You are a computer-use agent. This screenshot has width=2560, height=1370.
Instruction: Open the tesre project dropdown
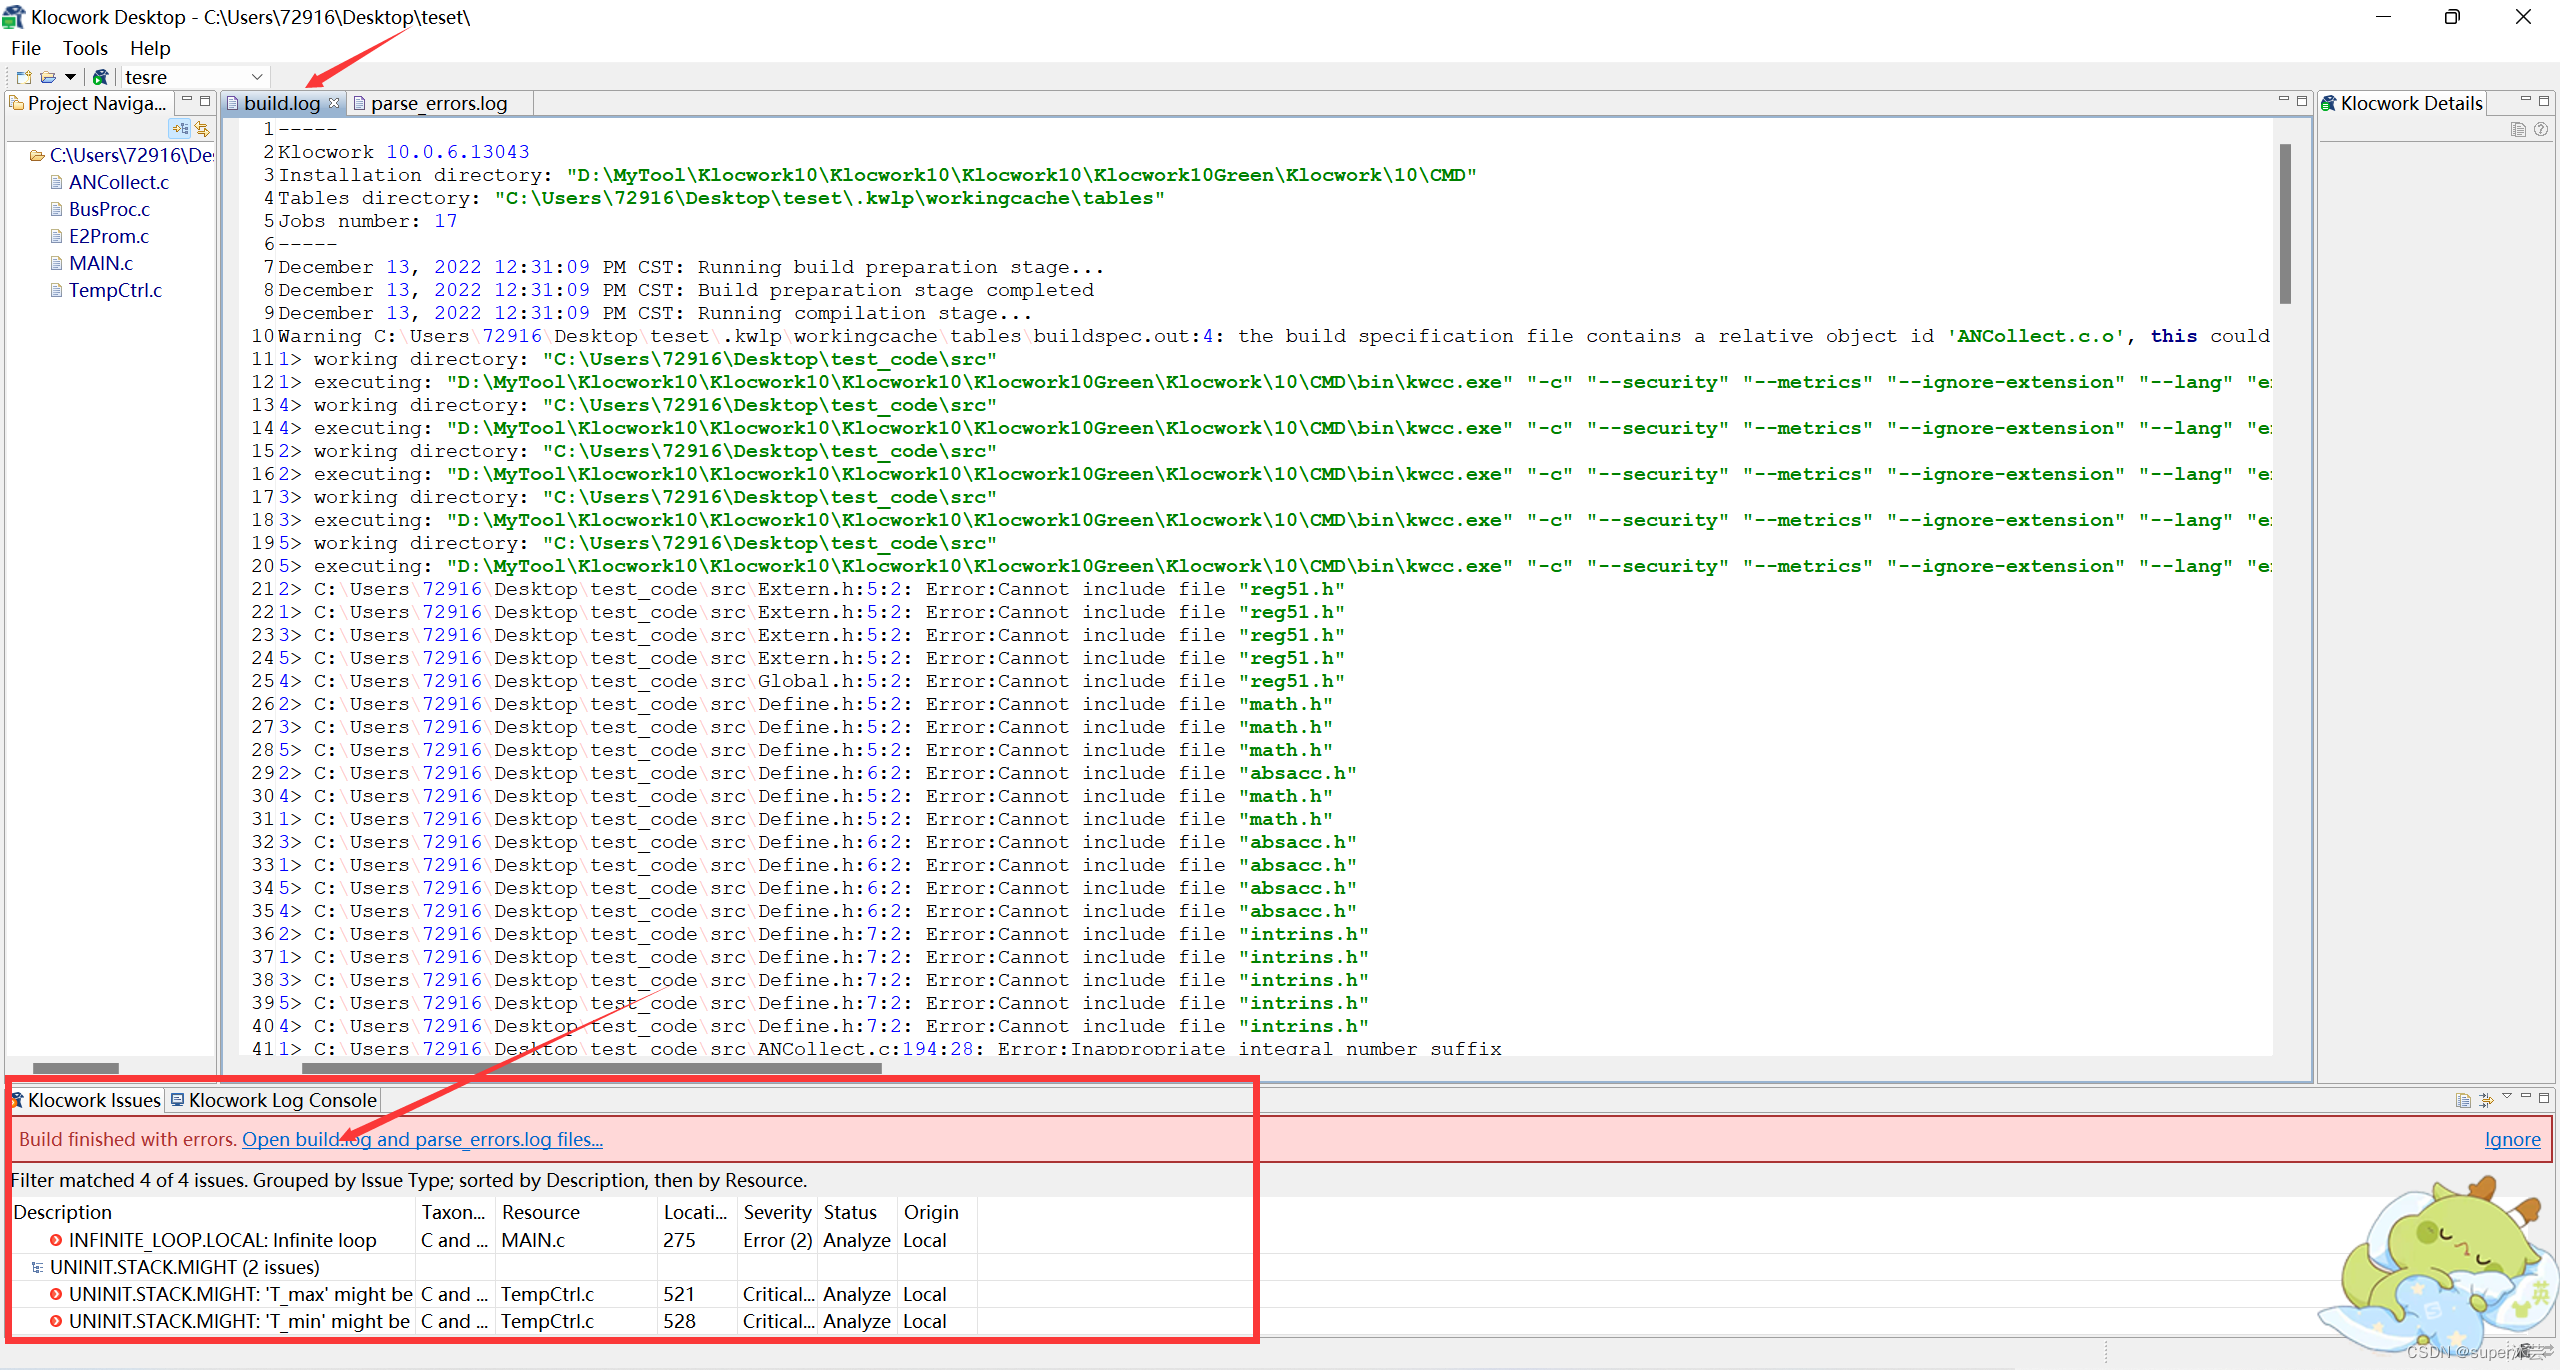(257, 77)
